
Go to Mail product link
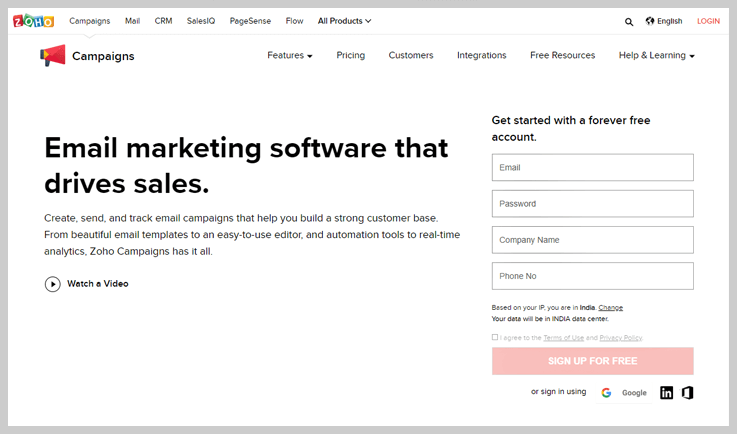pos(132,21)
